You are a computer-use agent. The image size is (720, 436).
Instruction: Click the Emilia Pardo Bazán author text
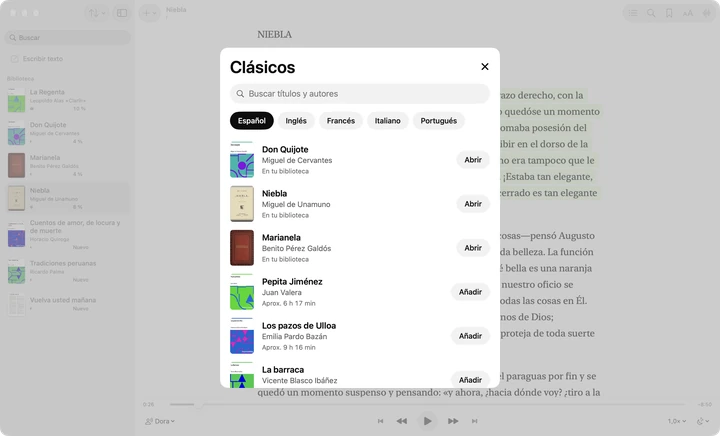pyautogui.click(x=294, y=336)
